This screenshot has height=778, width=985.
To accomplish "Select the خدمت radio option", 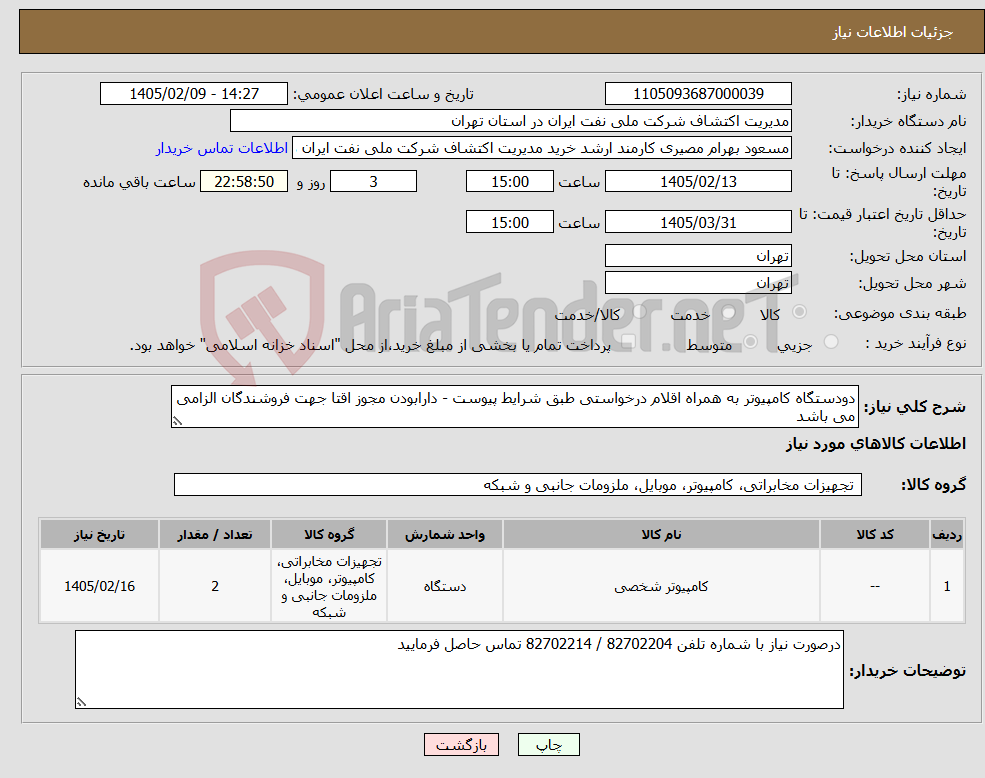I will (729, 312).
